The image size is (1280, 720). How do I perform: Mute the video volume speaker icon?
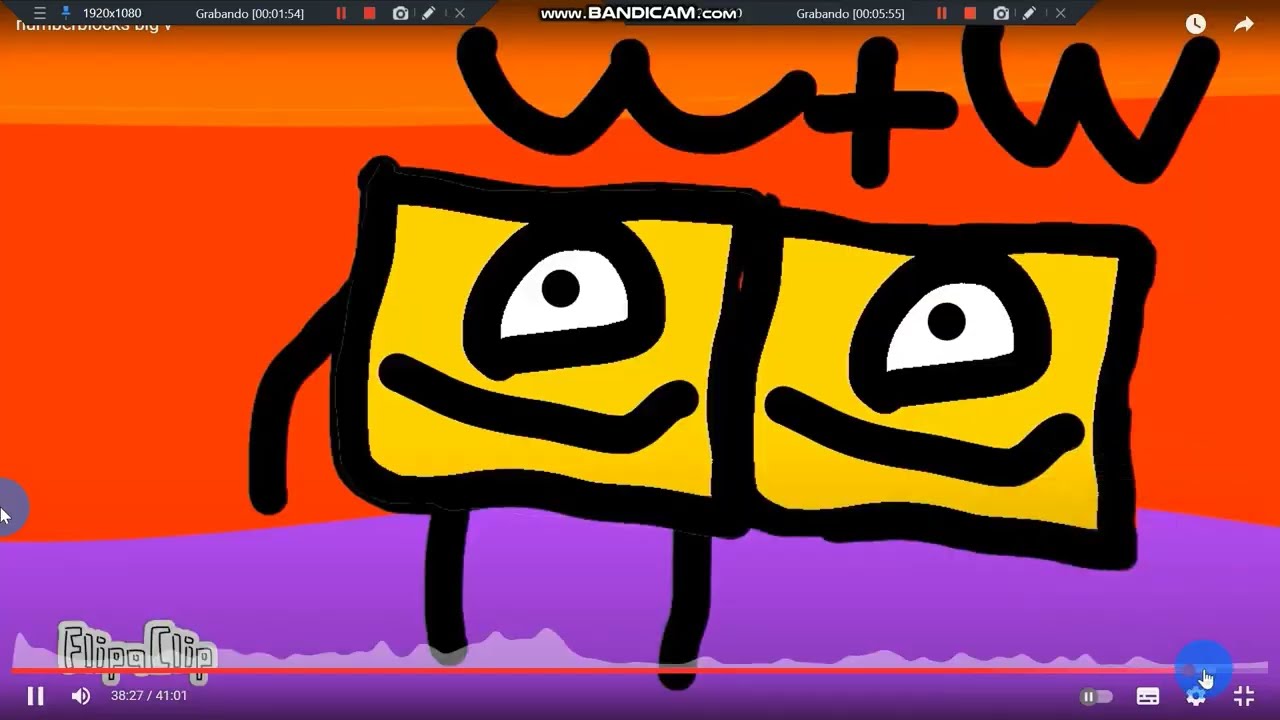tap(81, 696)
